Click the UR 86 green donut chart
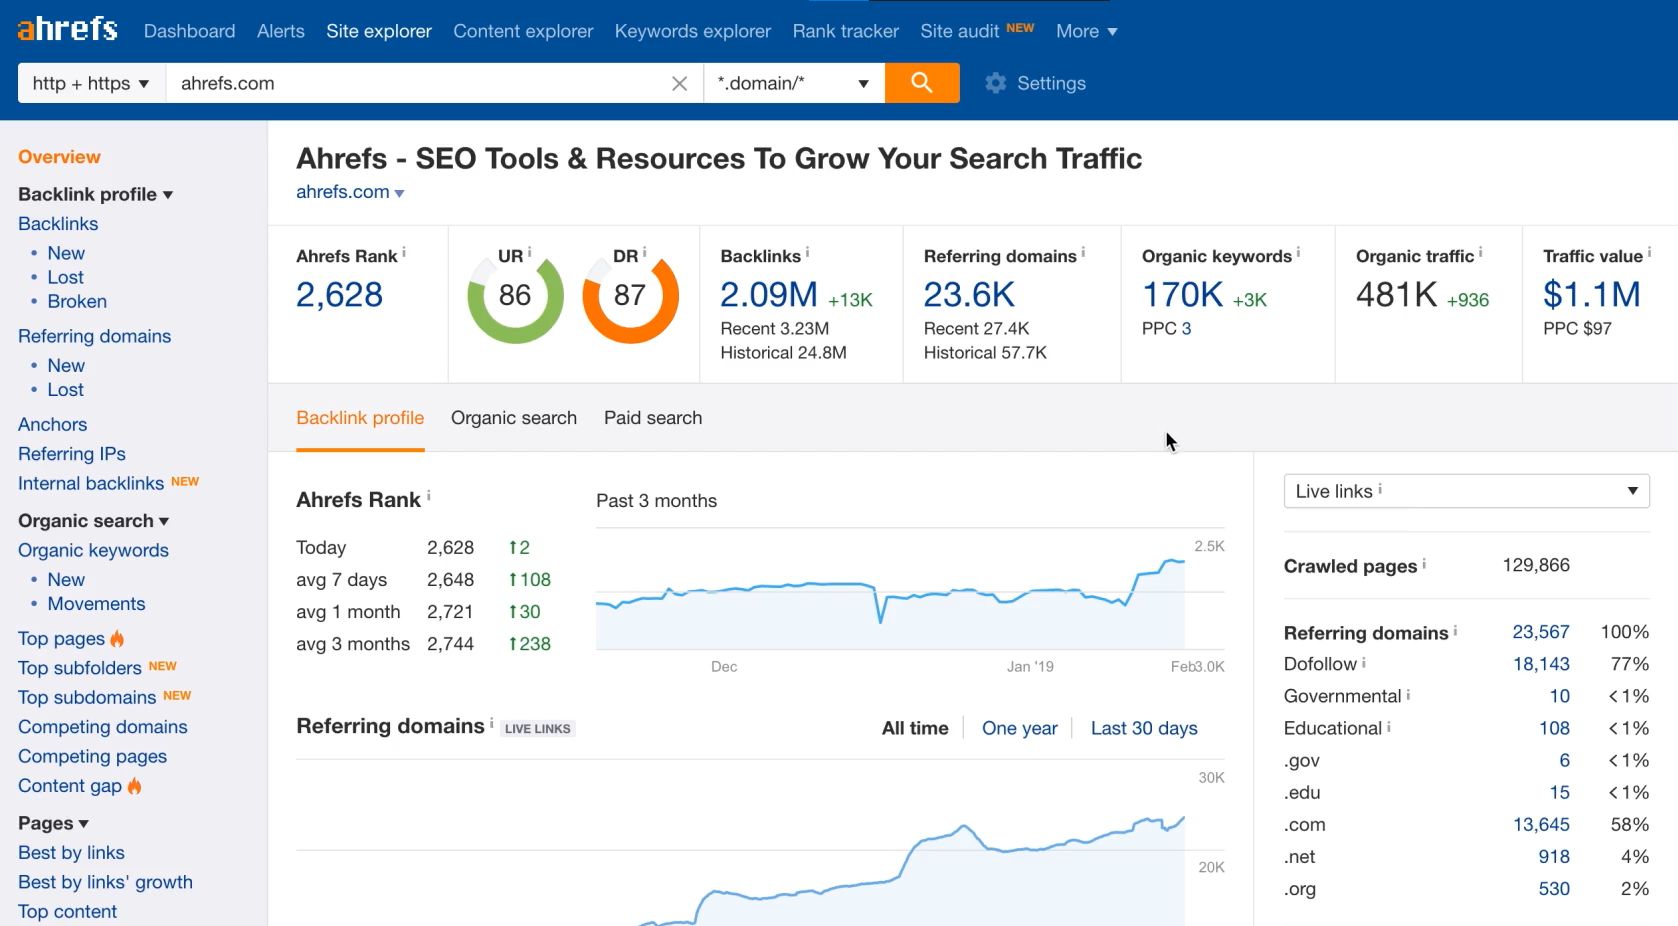The image size is (1678, 926). (515, 296)
